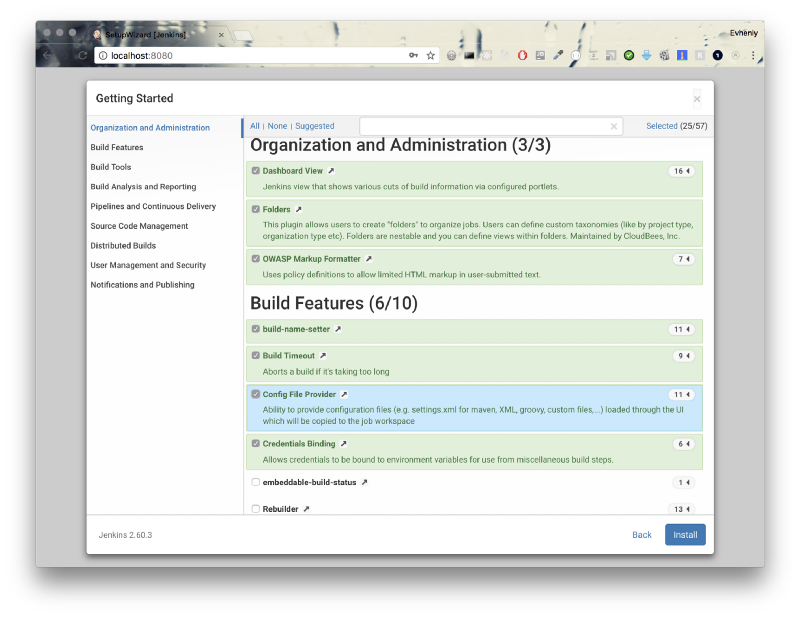Go back using browser back arrow
This screenshot has width=800, height=618.
point(47,55)
